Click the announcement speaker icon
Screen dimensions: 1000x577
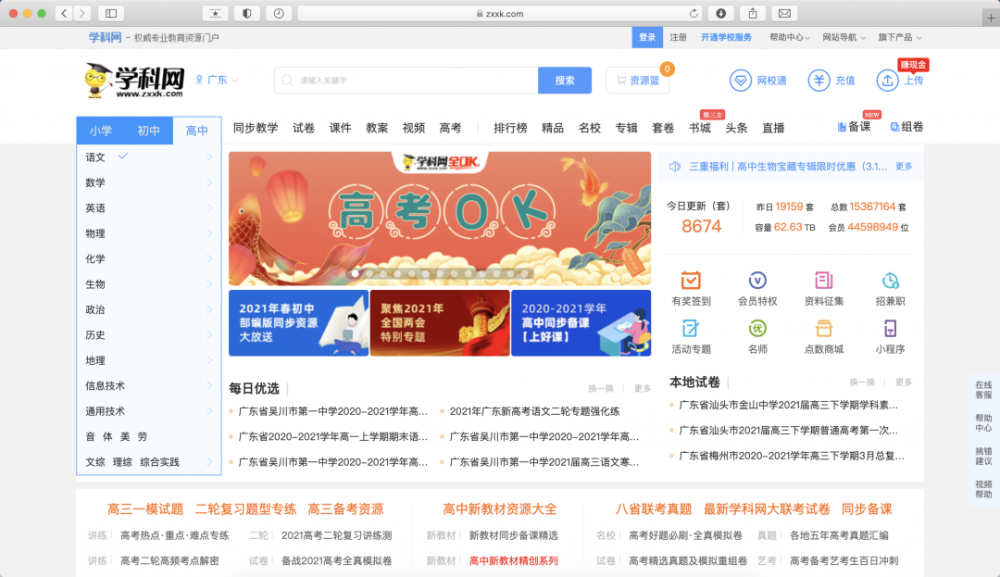pos(675,166)
